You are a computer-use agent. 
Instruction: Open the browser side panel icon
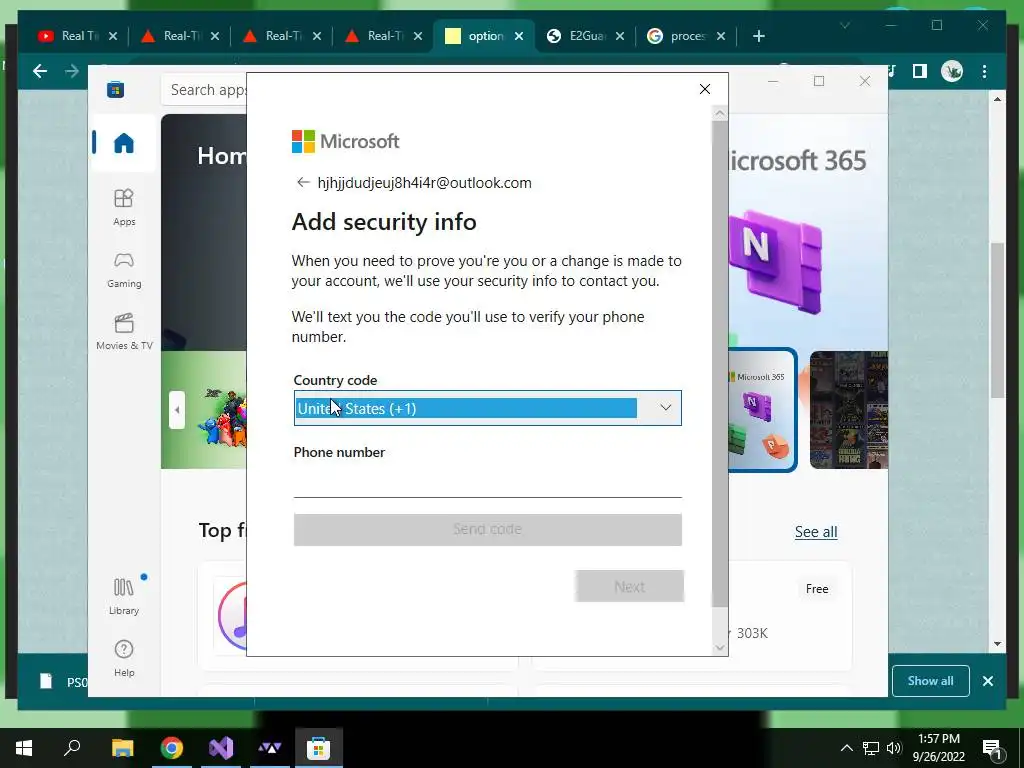click(920, 71)
